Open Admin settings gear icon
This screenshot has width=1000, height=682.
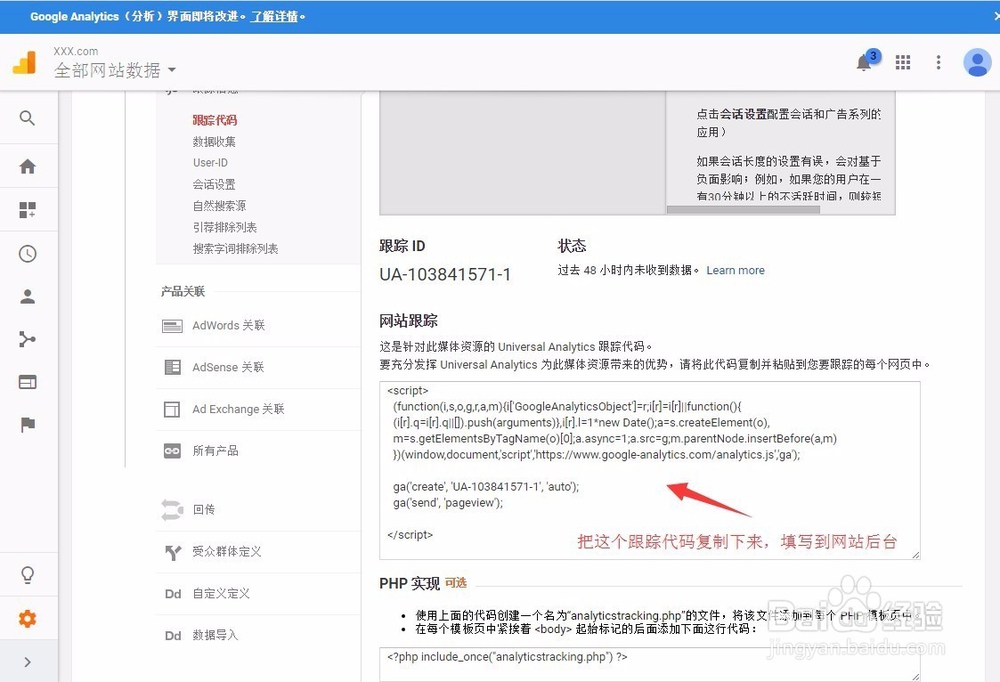pos(28,618)
